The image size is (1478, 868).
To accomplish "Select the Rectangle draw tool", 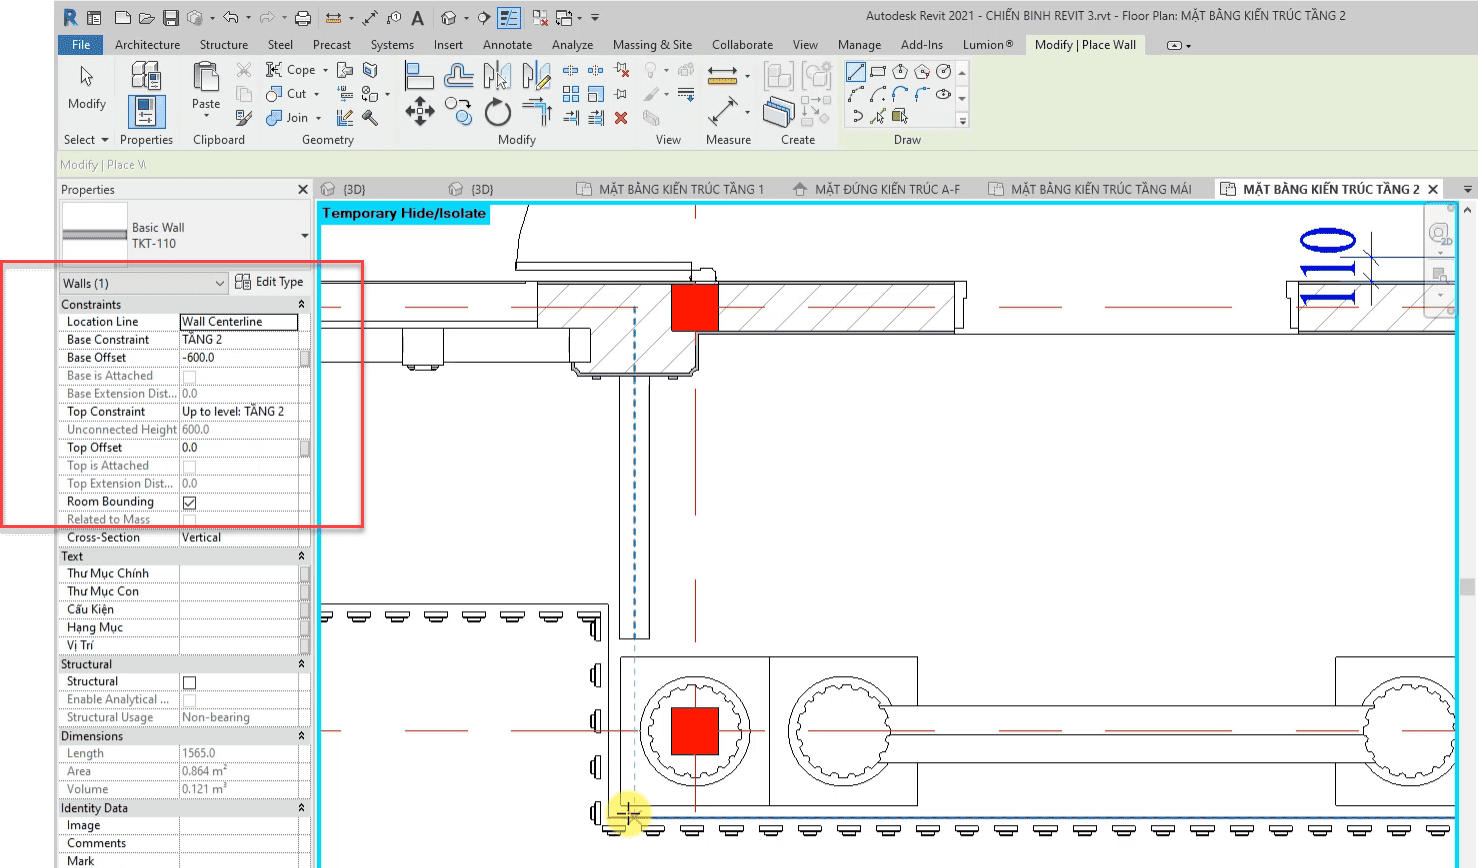I will [878, 71].
